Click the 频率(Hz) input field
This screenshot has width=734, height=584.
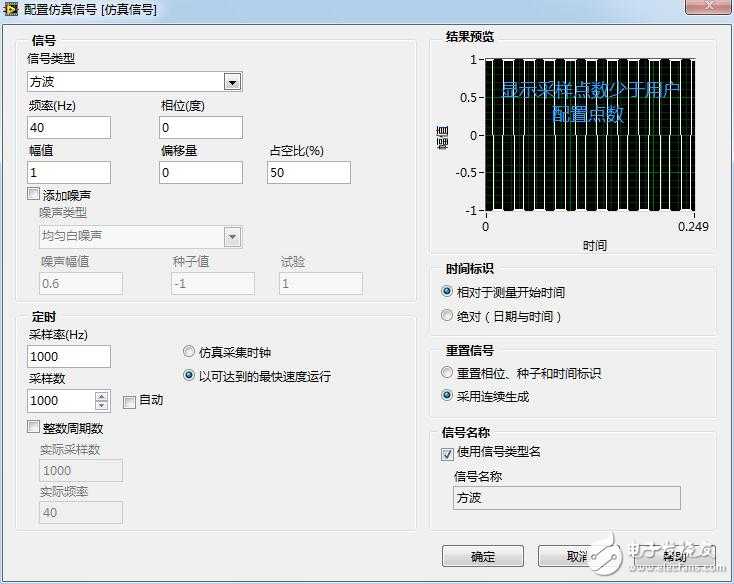point(69,127)
